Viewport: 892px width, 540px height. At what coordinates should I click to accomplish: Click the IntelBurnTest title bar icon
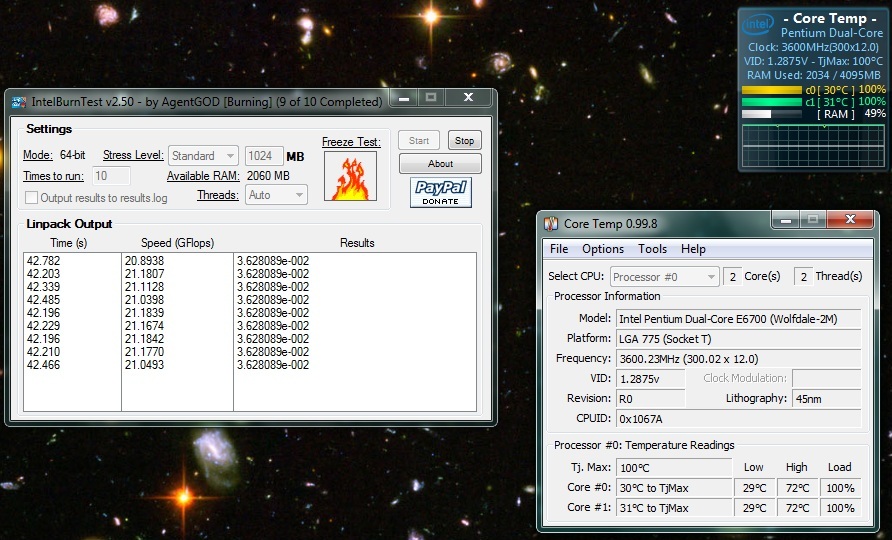[19, 102]
